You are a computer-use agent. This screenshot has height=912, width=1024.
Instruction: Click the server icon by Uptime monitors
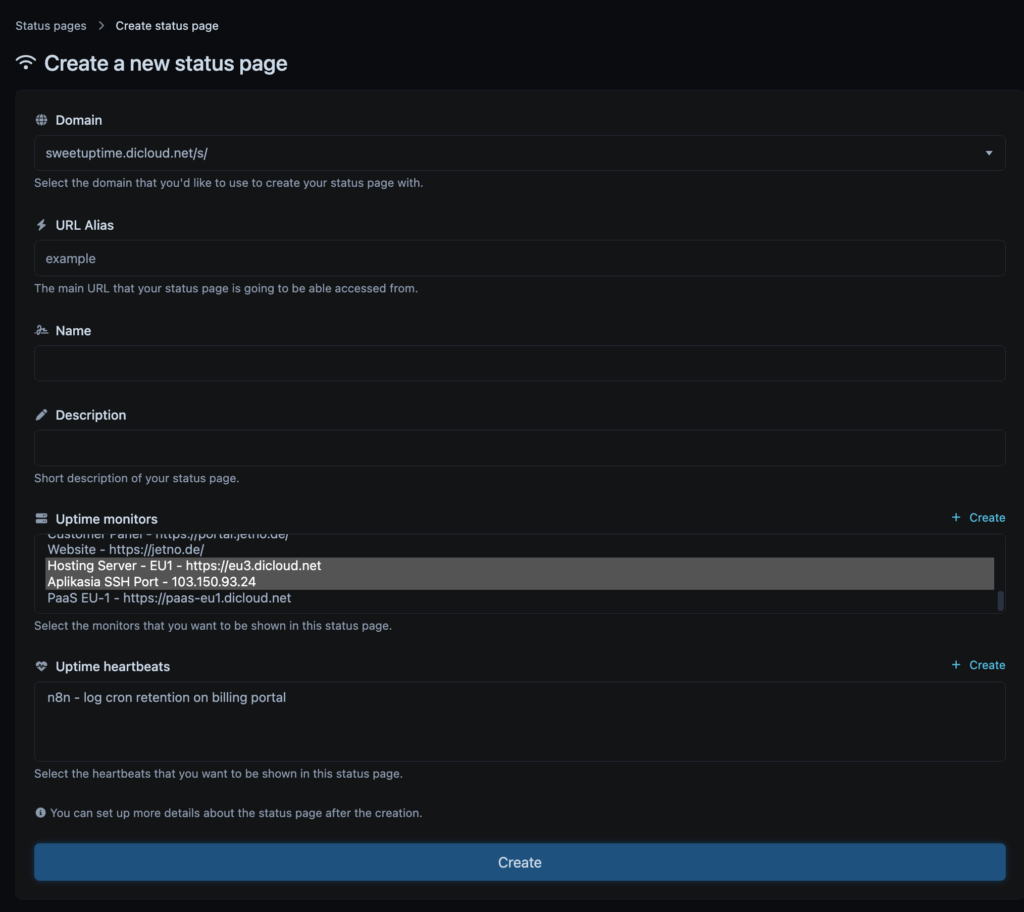(41, 519)
